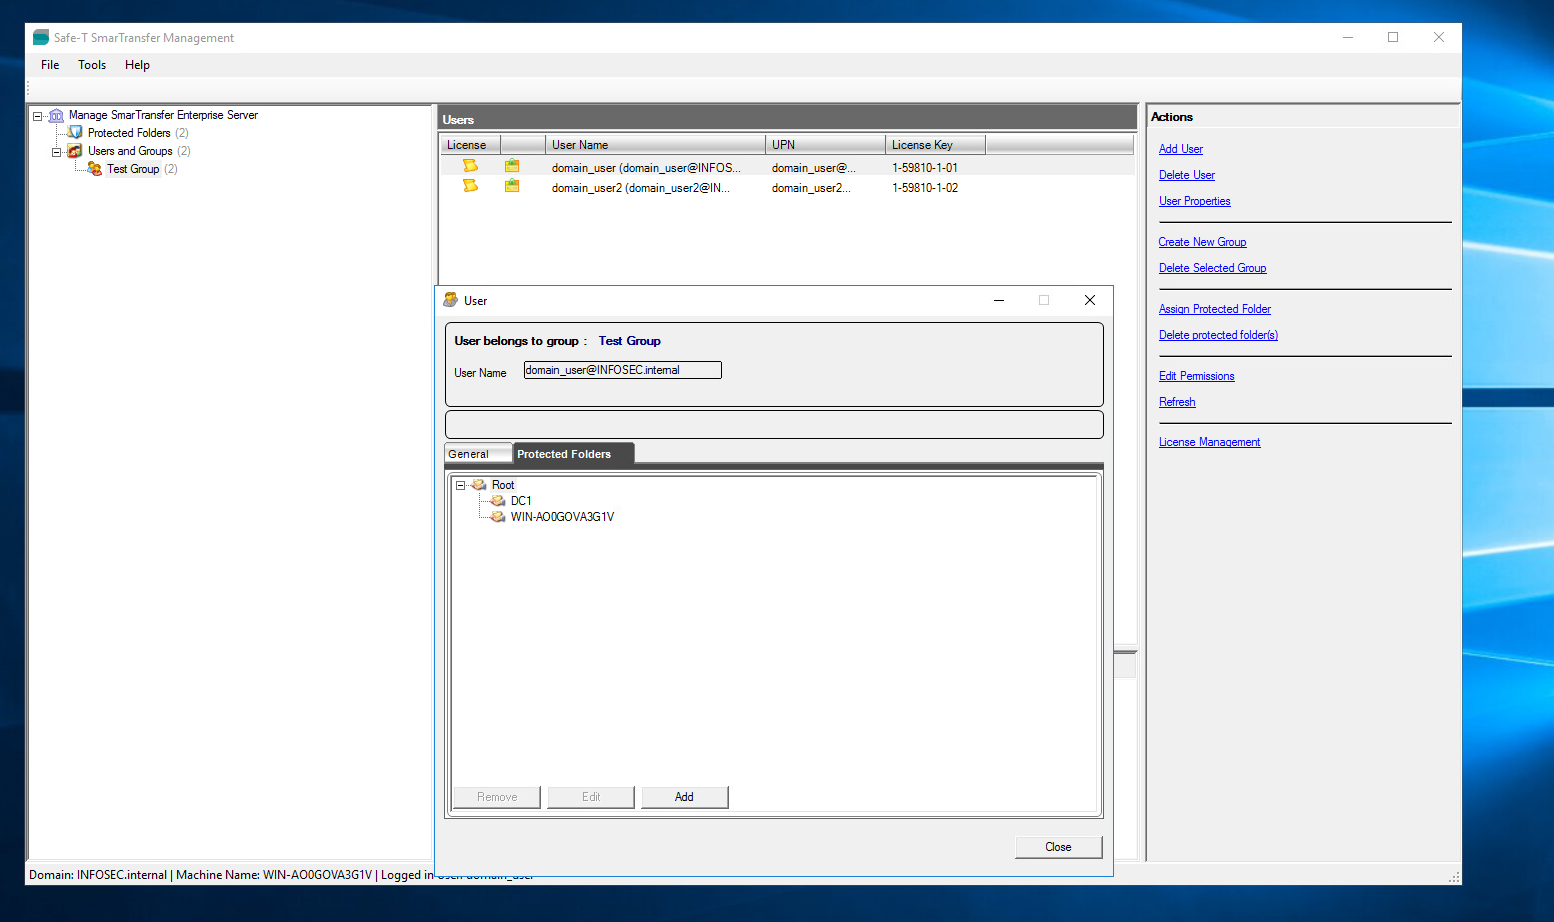The height and width of the screenshot is (922, 1554).
Task: Open the License Management link
Action: (x=1210, y=442)
